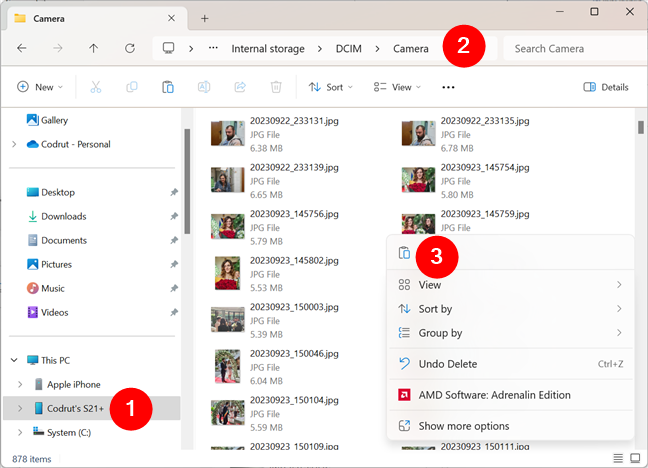Unpin Videos using its pin icon

coord(174,312)
